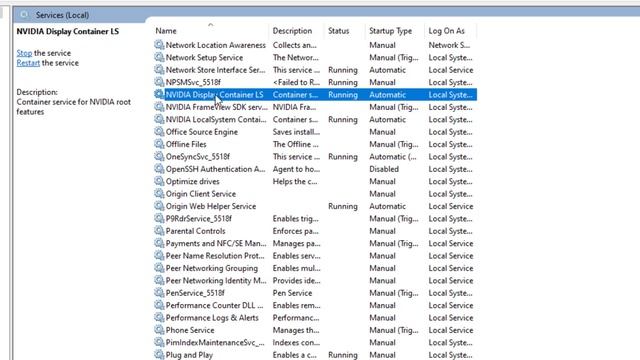Click the Stop the service link

tap(24, 53)
